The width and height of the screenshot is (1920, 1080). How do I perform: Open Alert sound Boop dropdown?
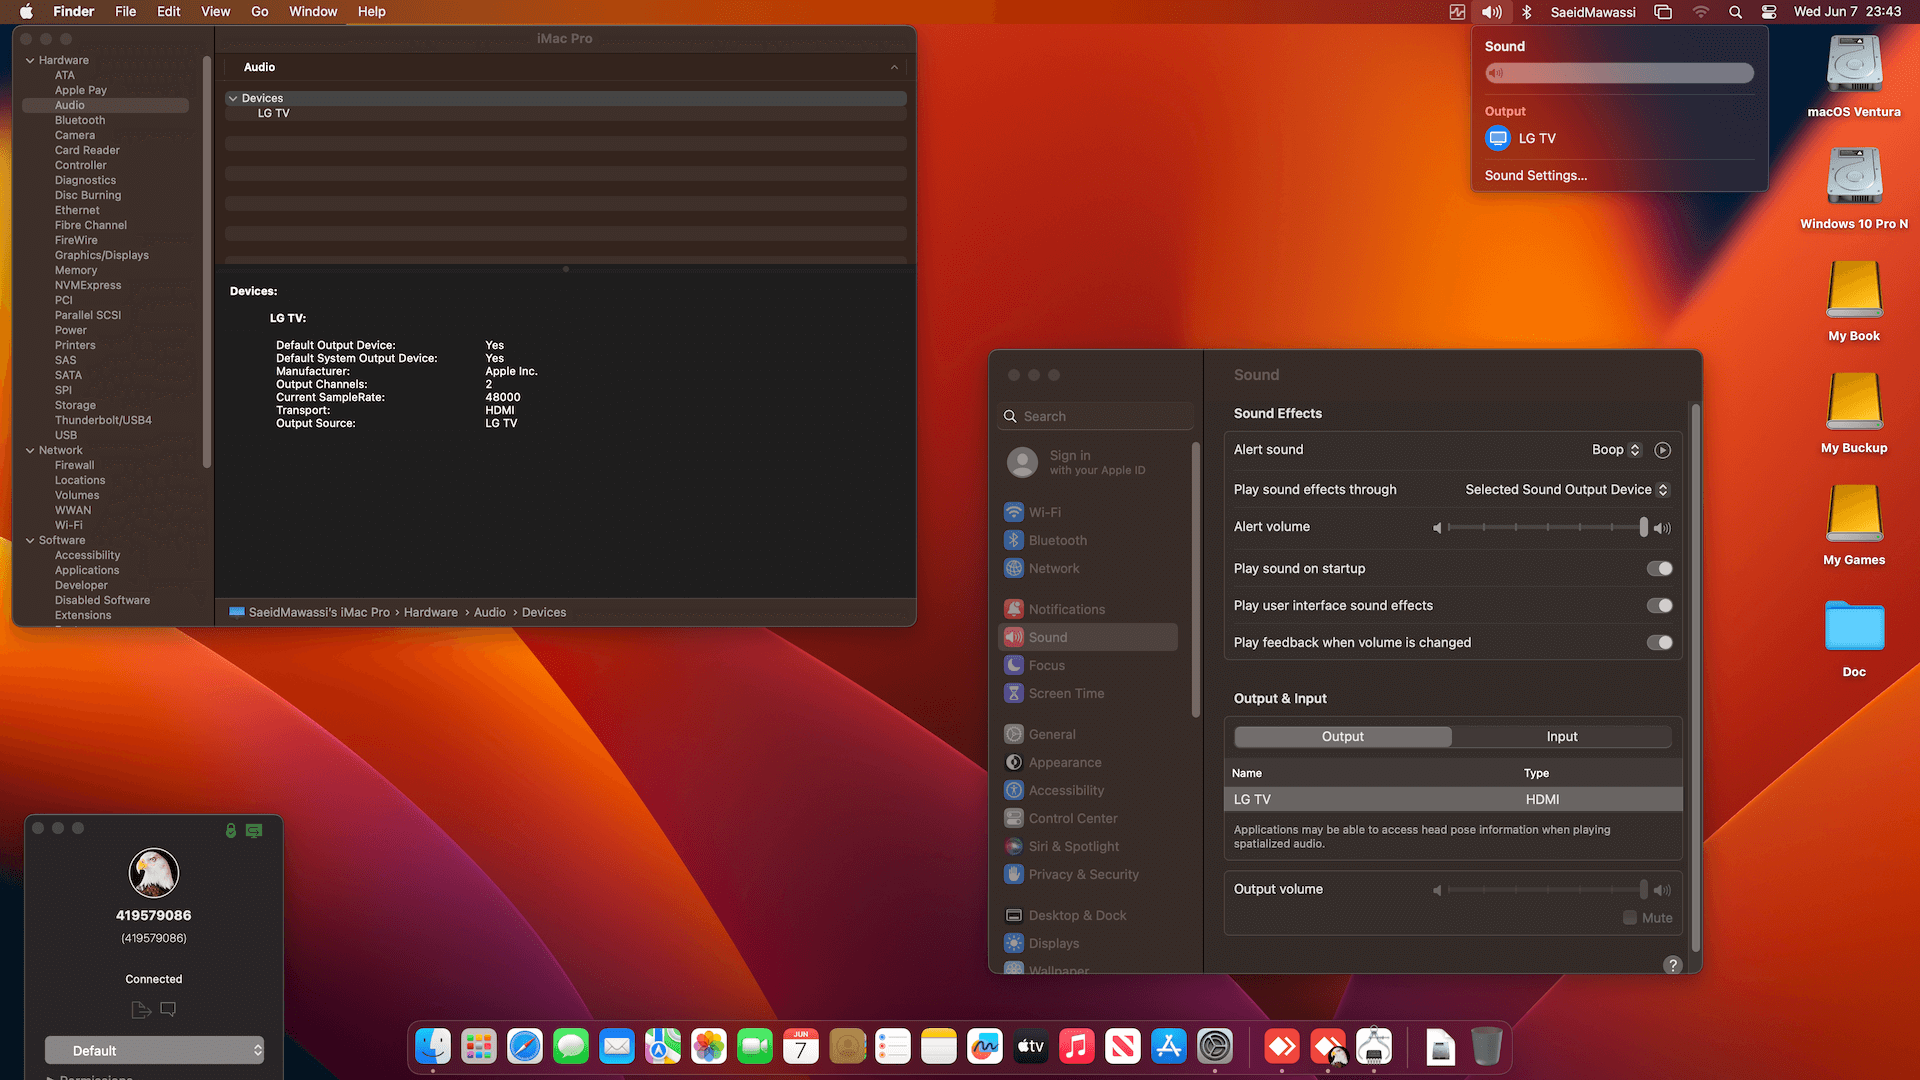click(1616, 450)
